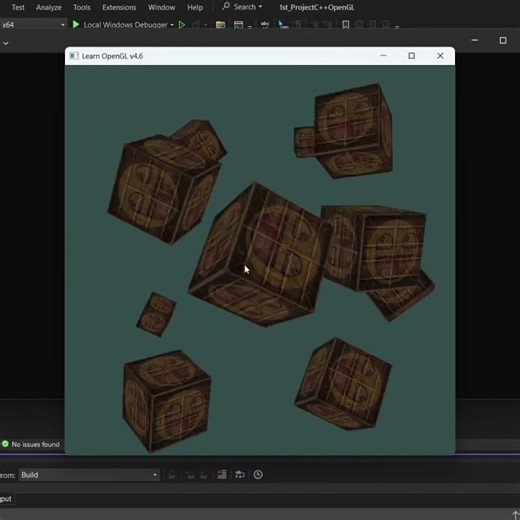Open the Help menu
Viewport: 520px width, 520px height.
195,7
